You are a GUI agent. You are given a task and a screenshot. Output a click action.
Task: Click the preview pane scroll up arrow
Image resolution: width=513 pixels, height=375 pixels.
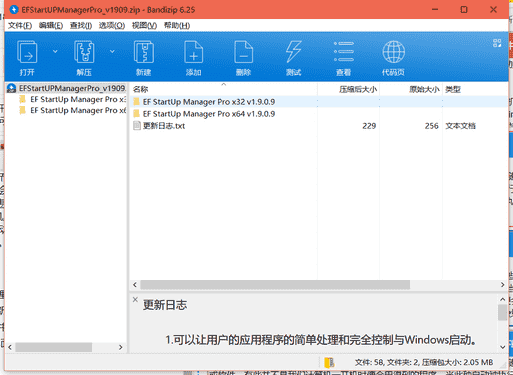coord(503,299)
